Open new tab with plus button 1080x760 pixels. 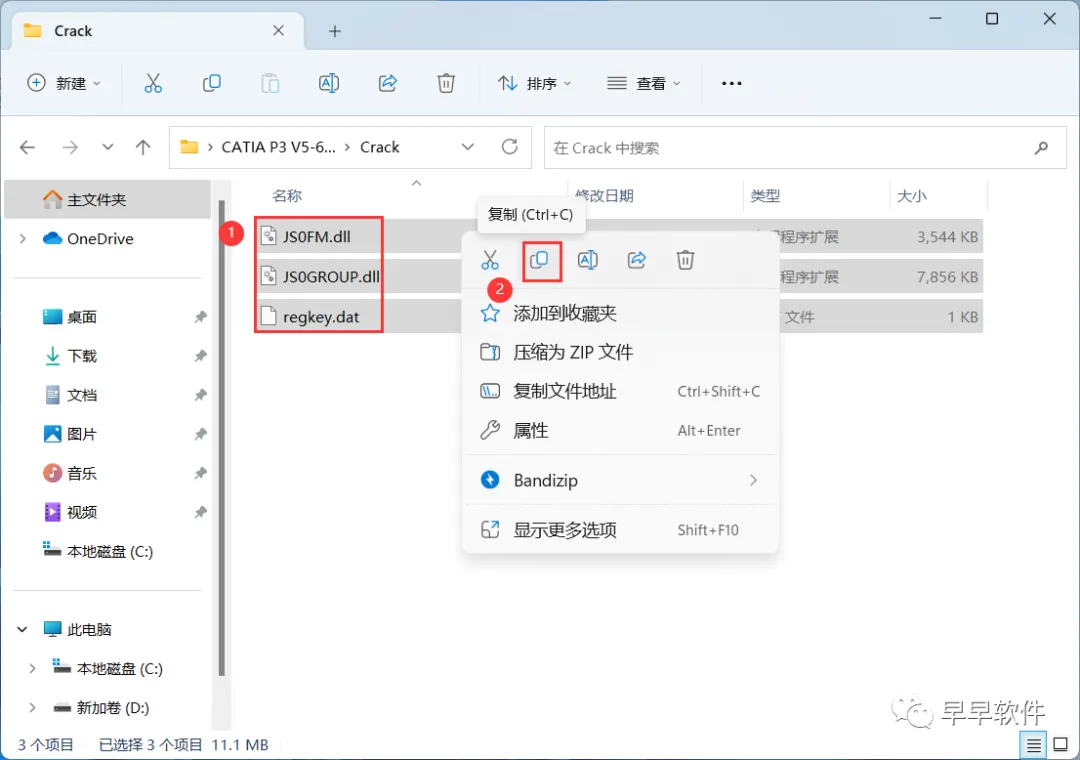[335, 31]
